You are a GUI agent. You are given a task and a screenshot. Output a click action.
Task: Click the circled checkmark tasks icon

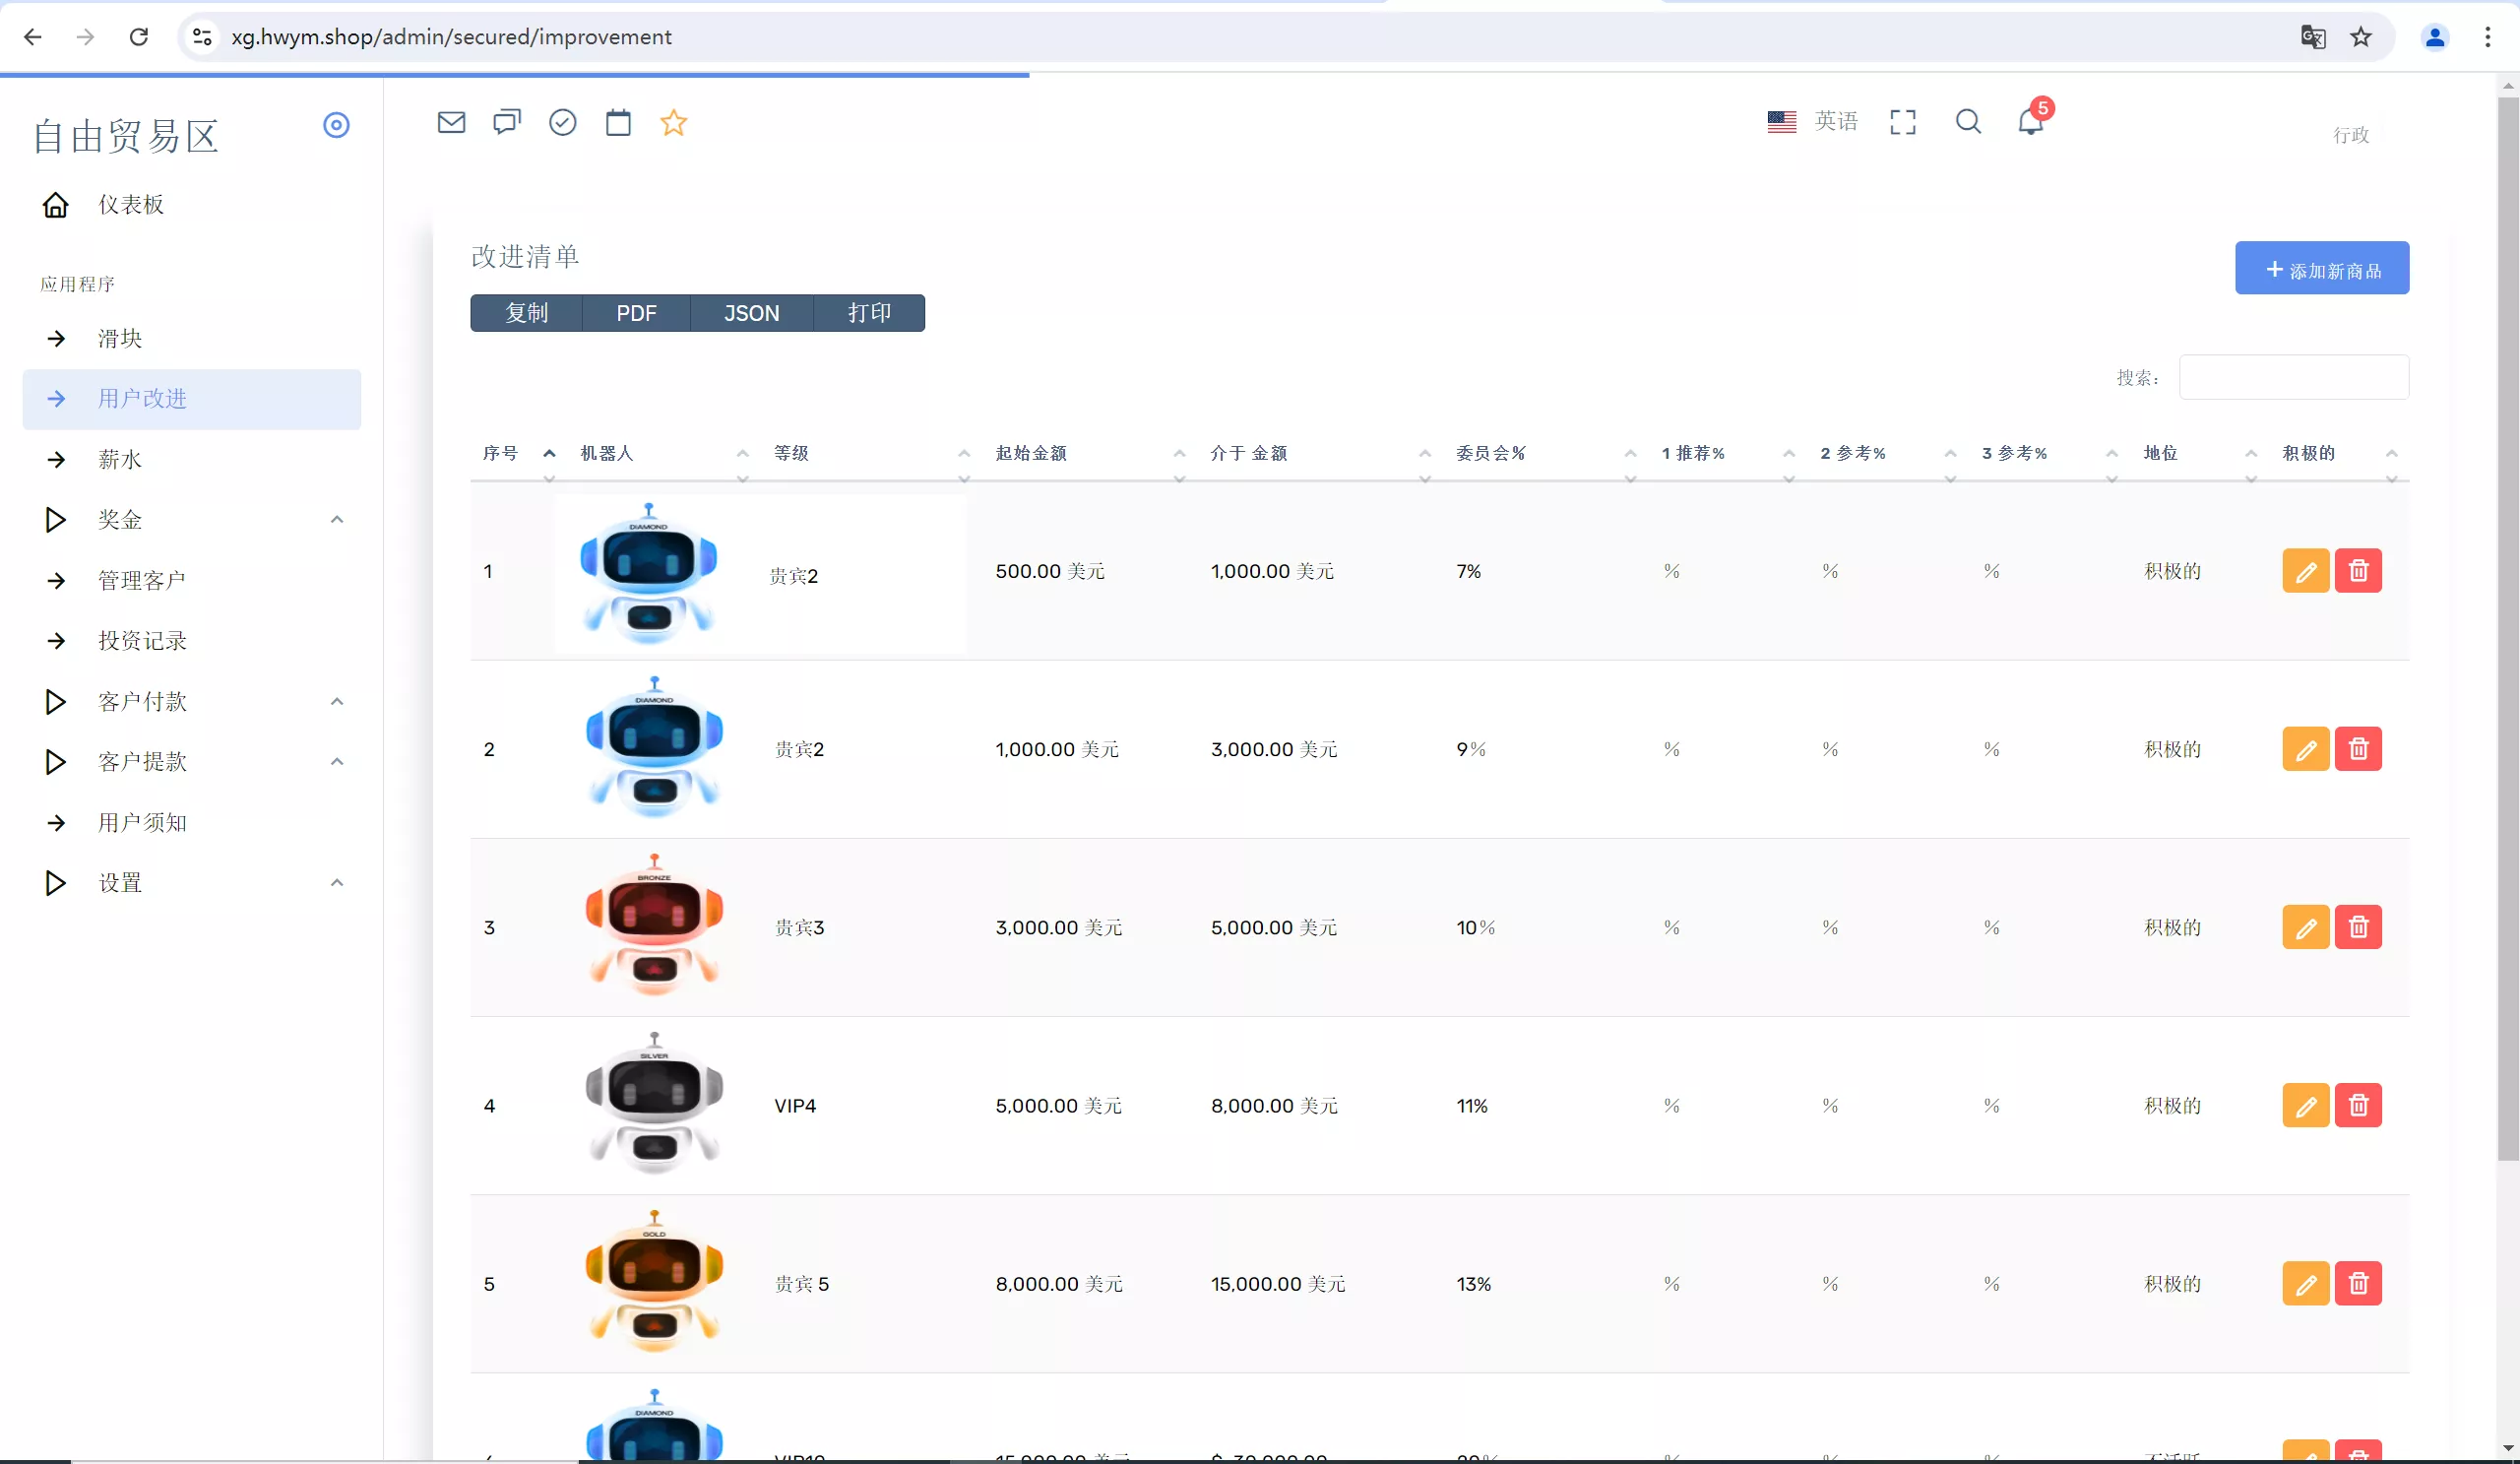click(563, 122)
